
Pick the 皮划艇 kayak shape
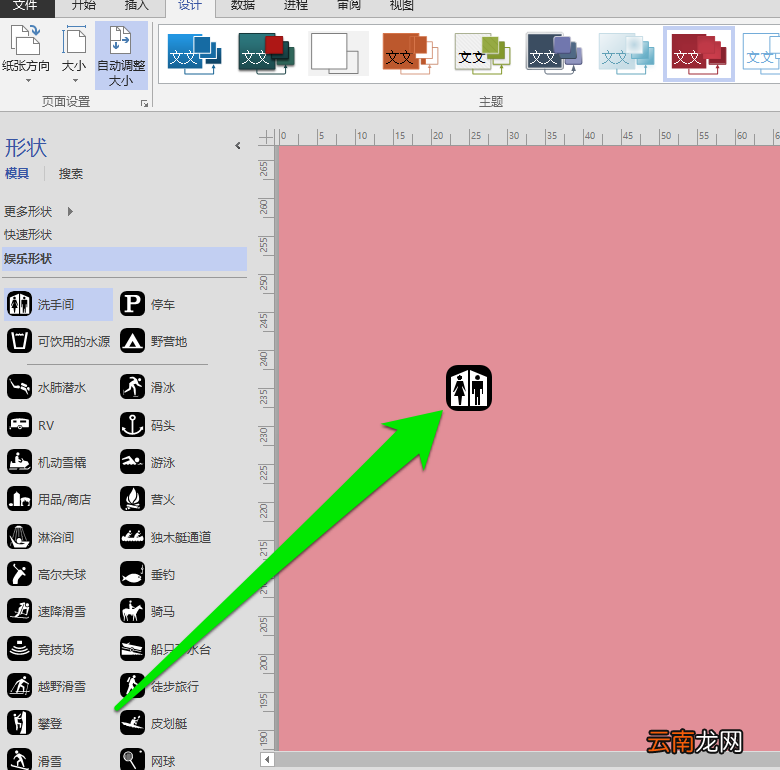154,723
